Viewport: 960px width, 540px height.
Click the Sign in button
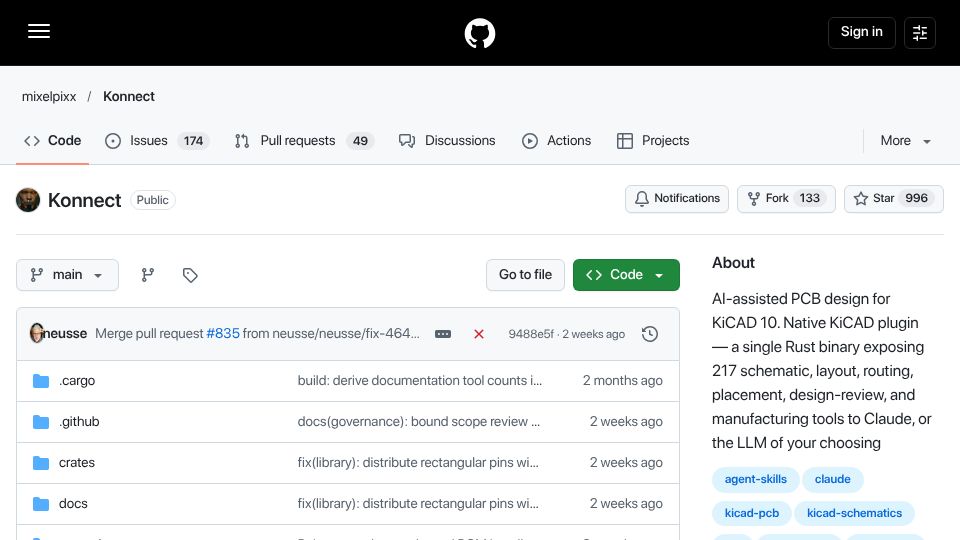[861, 32]
